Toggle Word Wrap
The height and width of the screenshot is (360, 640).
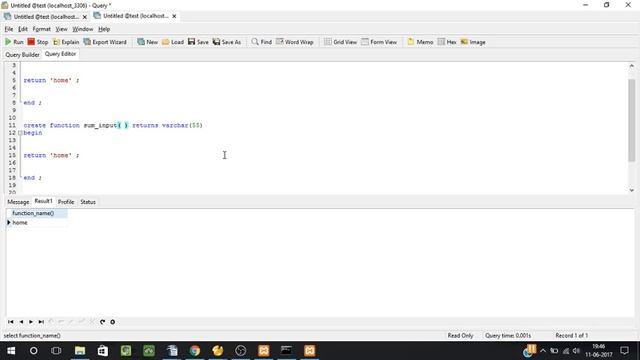[294, 42]
